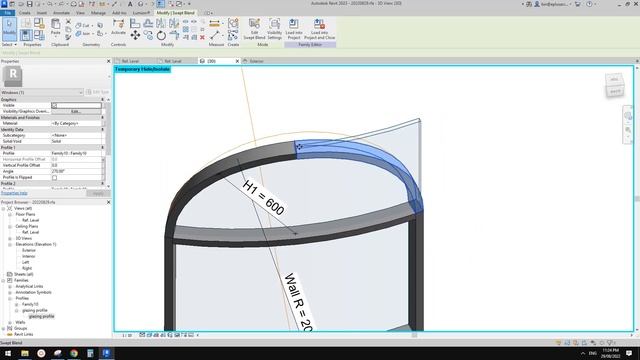Click the H1 = 600 dimension label

[x=263, y=198]
